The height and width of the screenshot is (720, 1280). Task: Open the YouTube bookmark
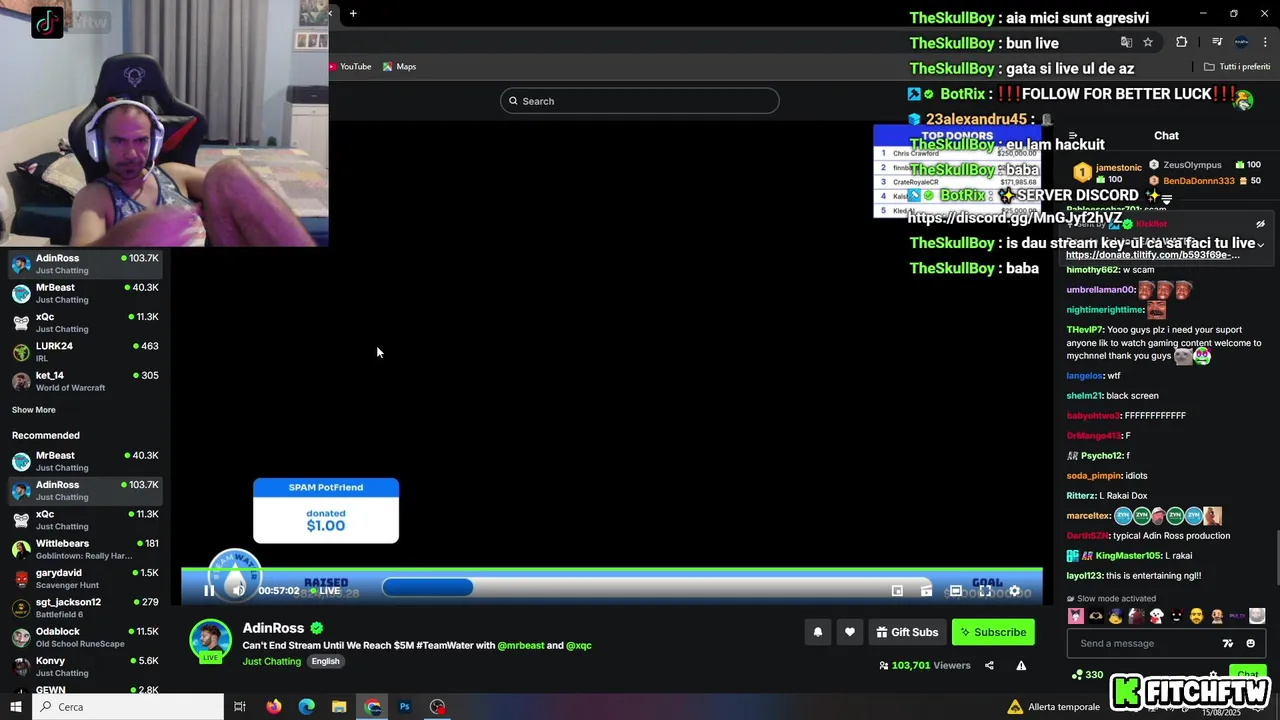(350, 67)
